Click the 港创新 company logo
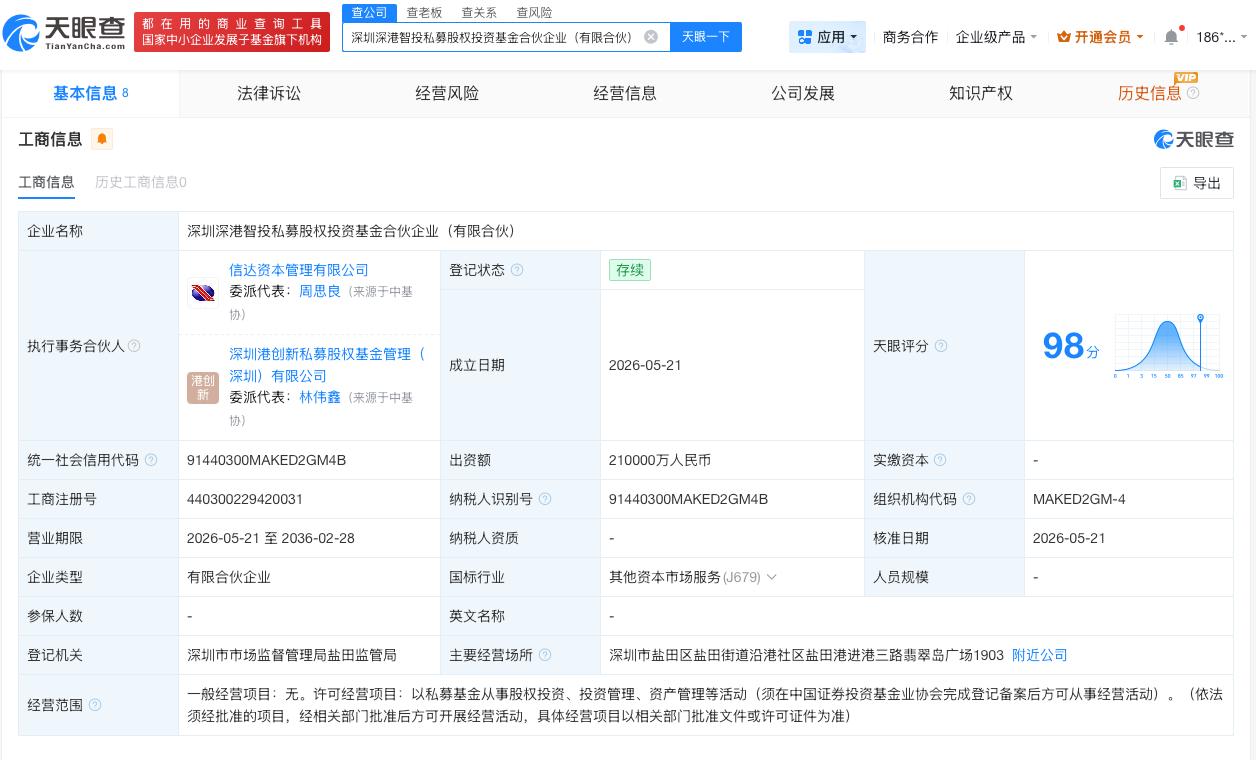 [203, 388]
